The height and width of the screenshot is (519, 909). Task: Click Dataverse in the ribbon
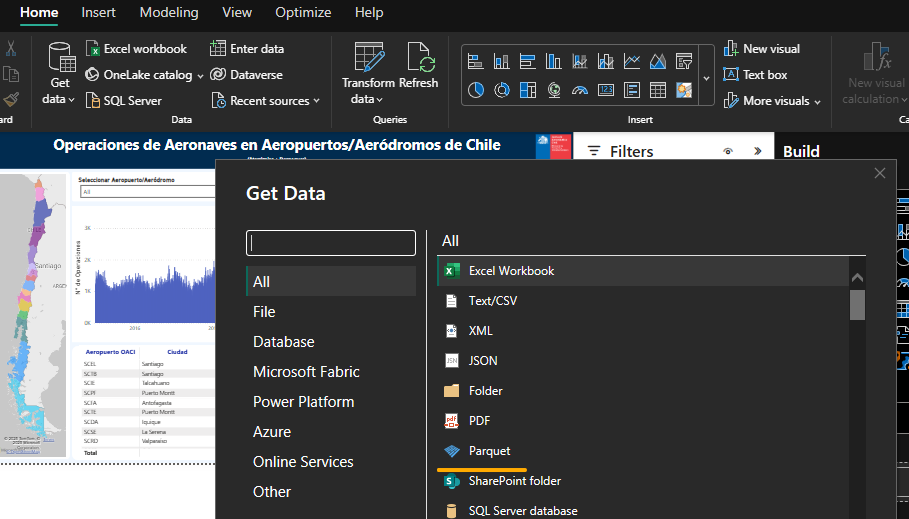coord(246,75)
